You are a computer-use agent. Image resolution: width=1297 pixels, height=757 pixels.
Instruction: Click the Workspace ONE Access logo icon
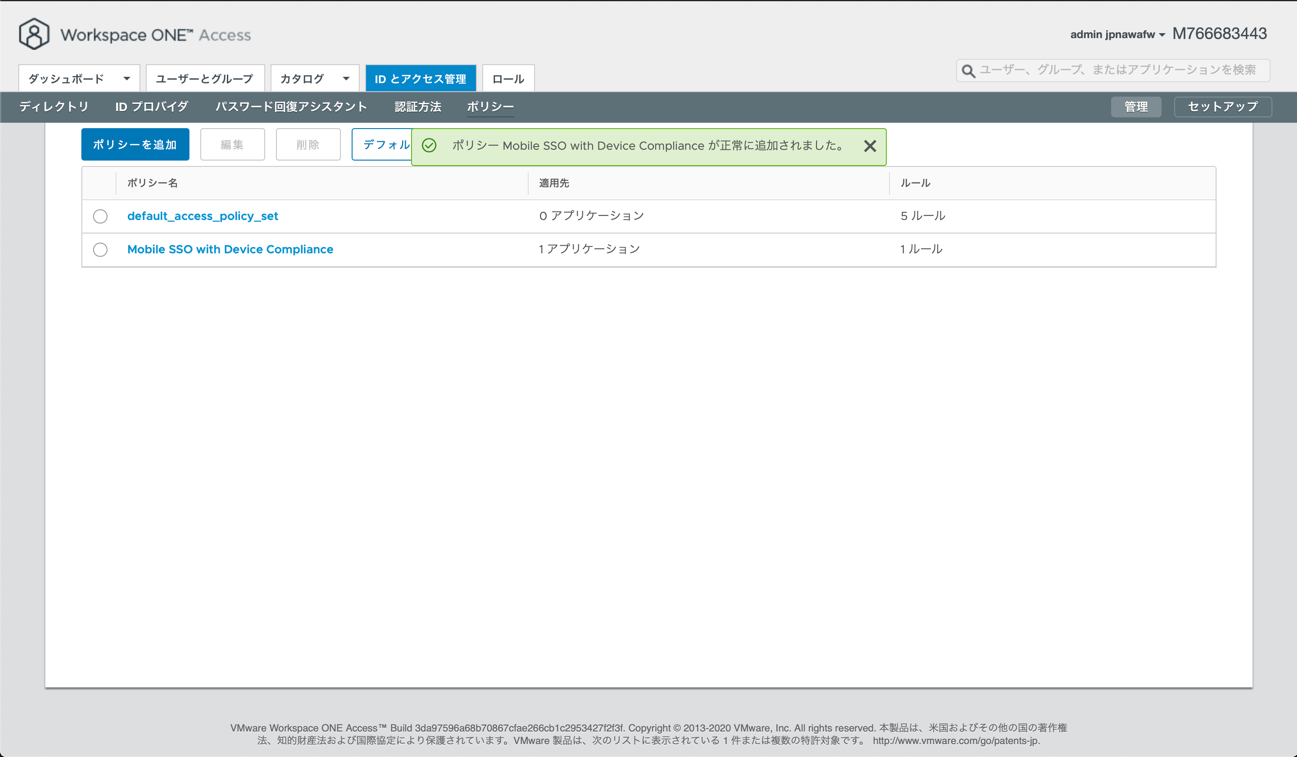pyautogui.click(x=34, y=34)
